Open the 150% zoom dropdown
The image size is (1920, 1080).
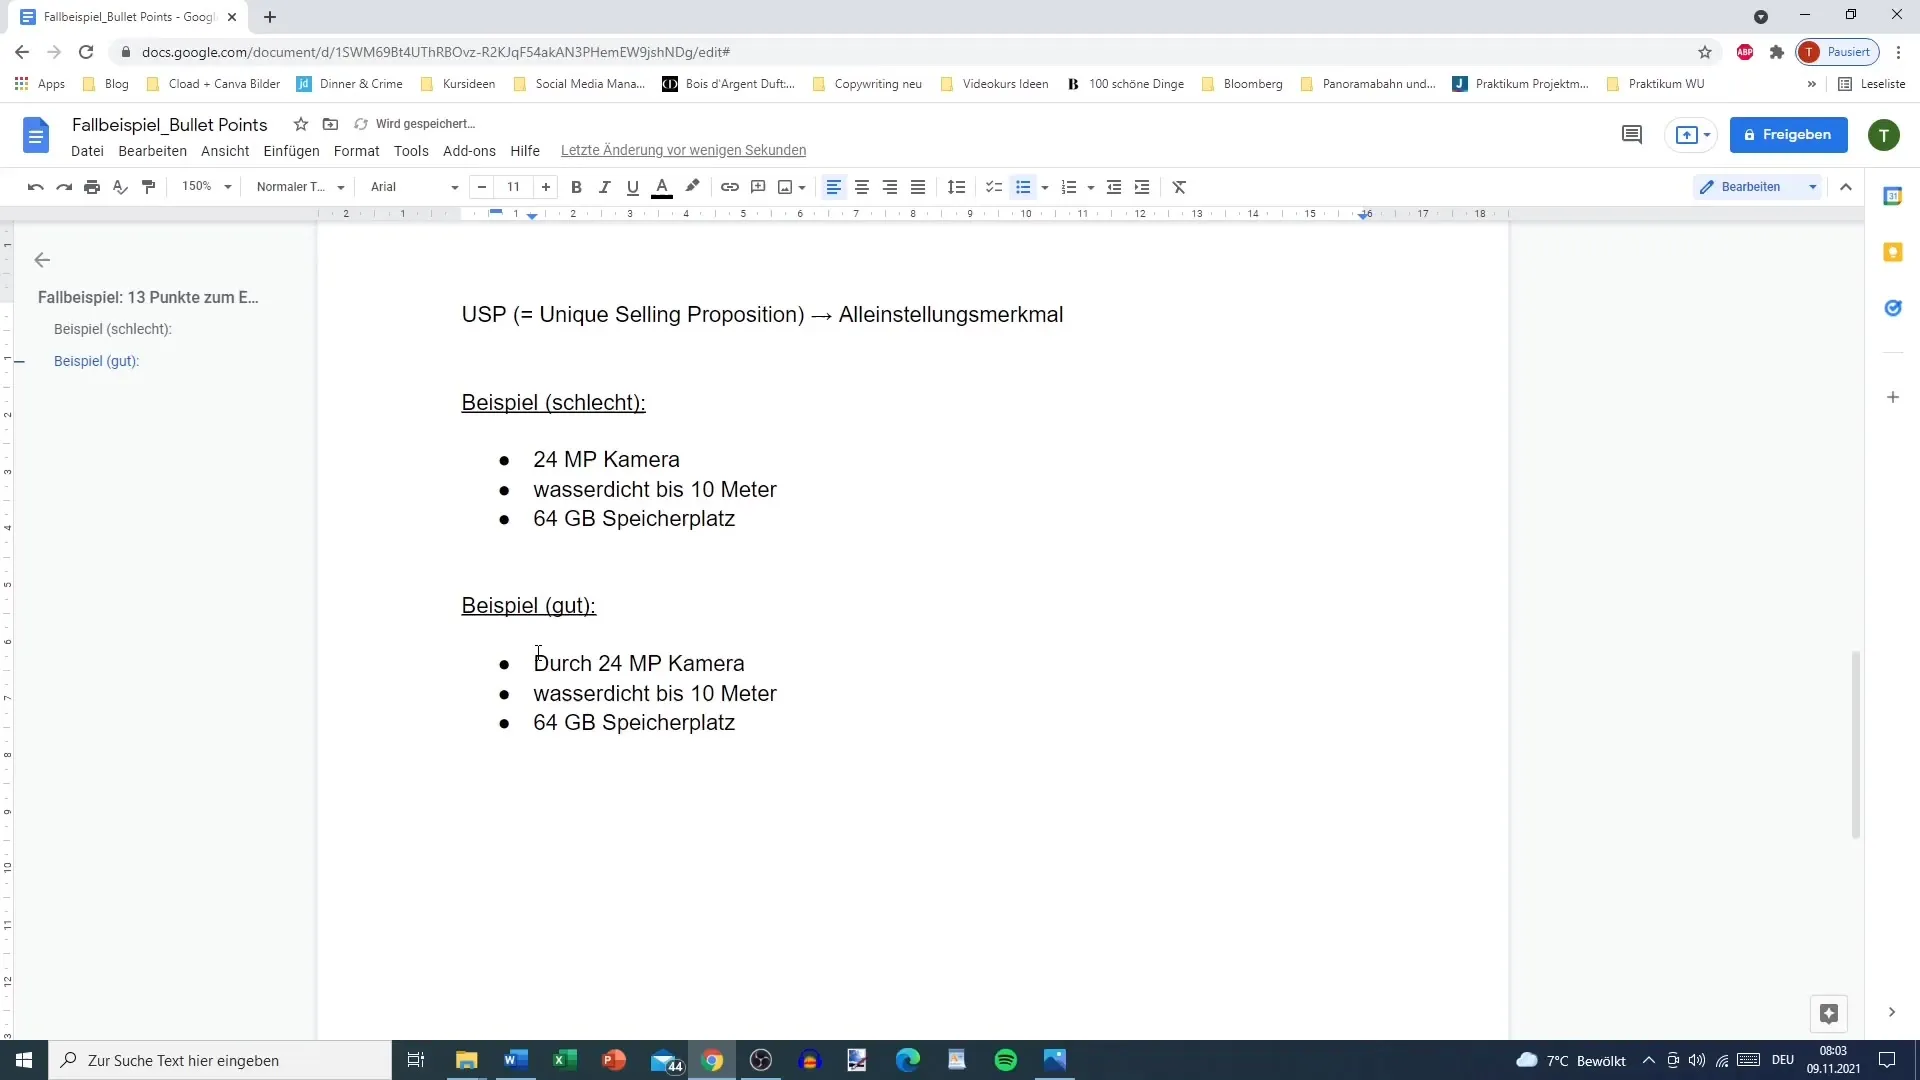(207, 187)
